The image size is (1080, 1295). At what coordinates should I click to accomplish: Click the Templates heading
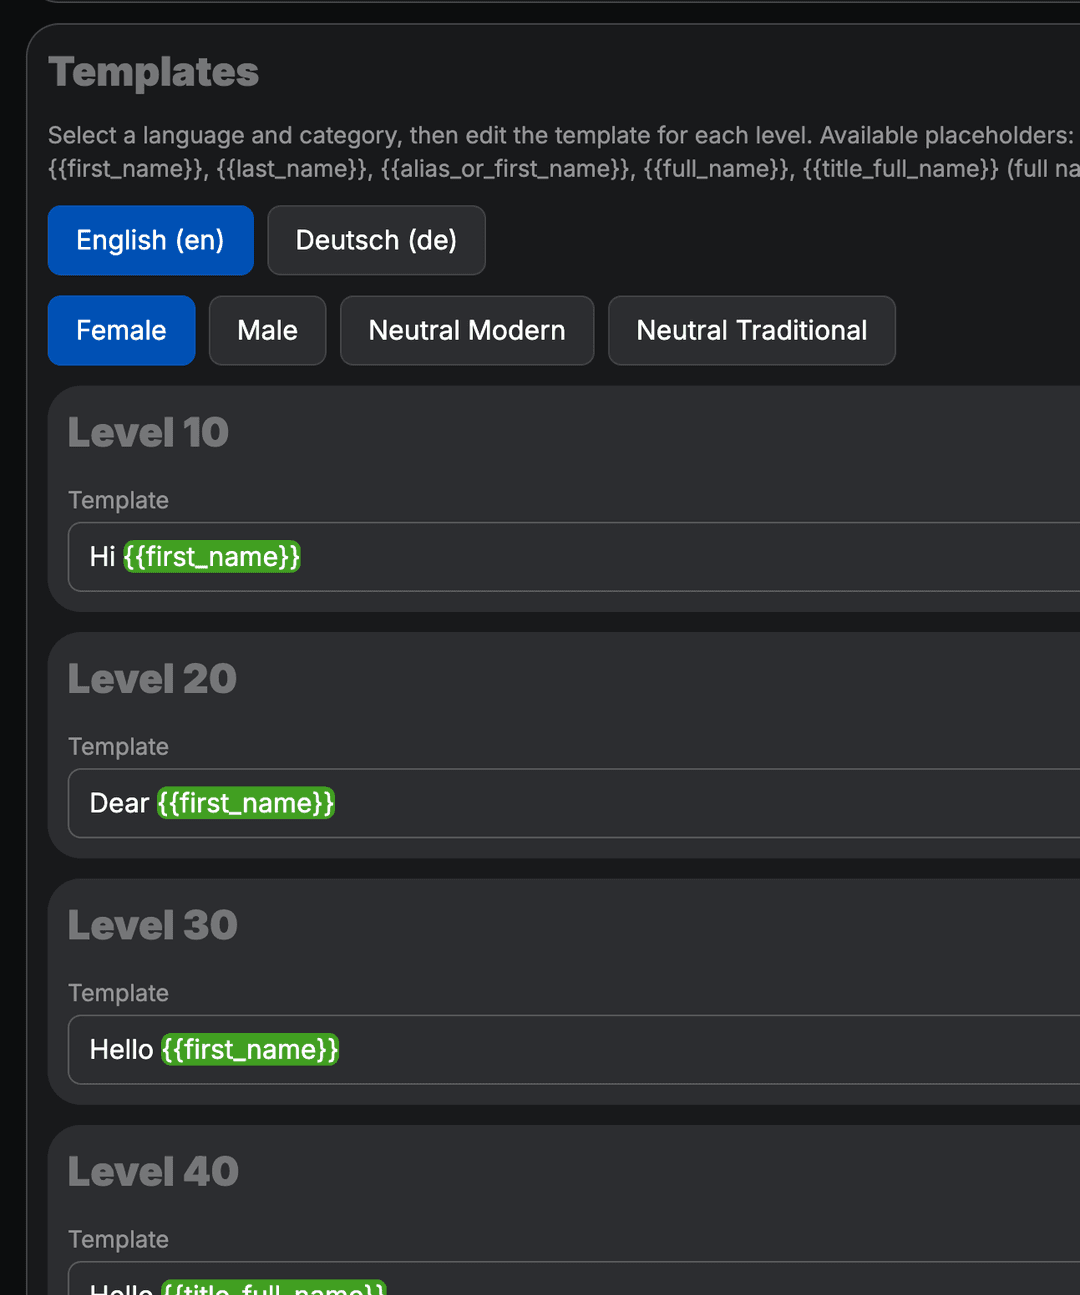click(154, 72)
